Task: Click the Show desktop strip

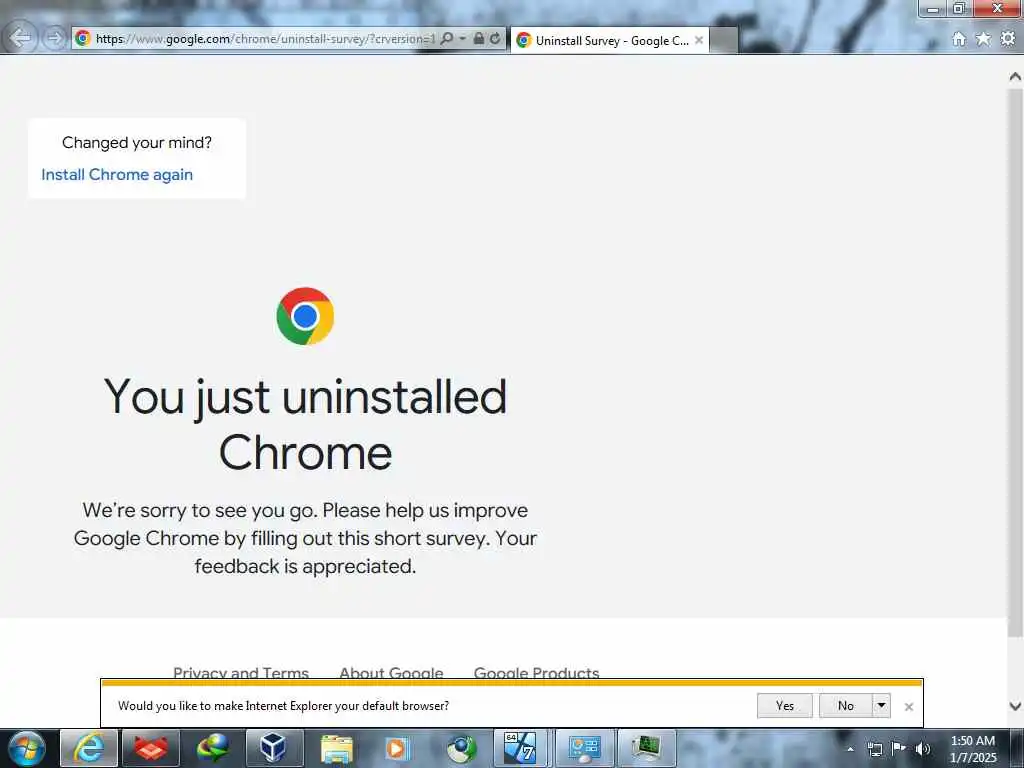Action: (x=1017, y=748)
